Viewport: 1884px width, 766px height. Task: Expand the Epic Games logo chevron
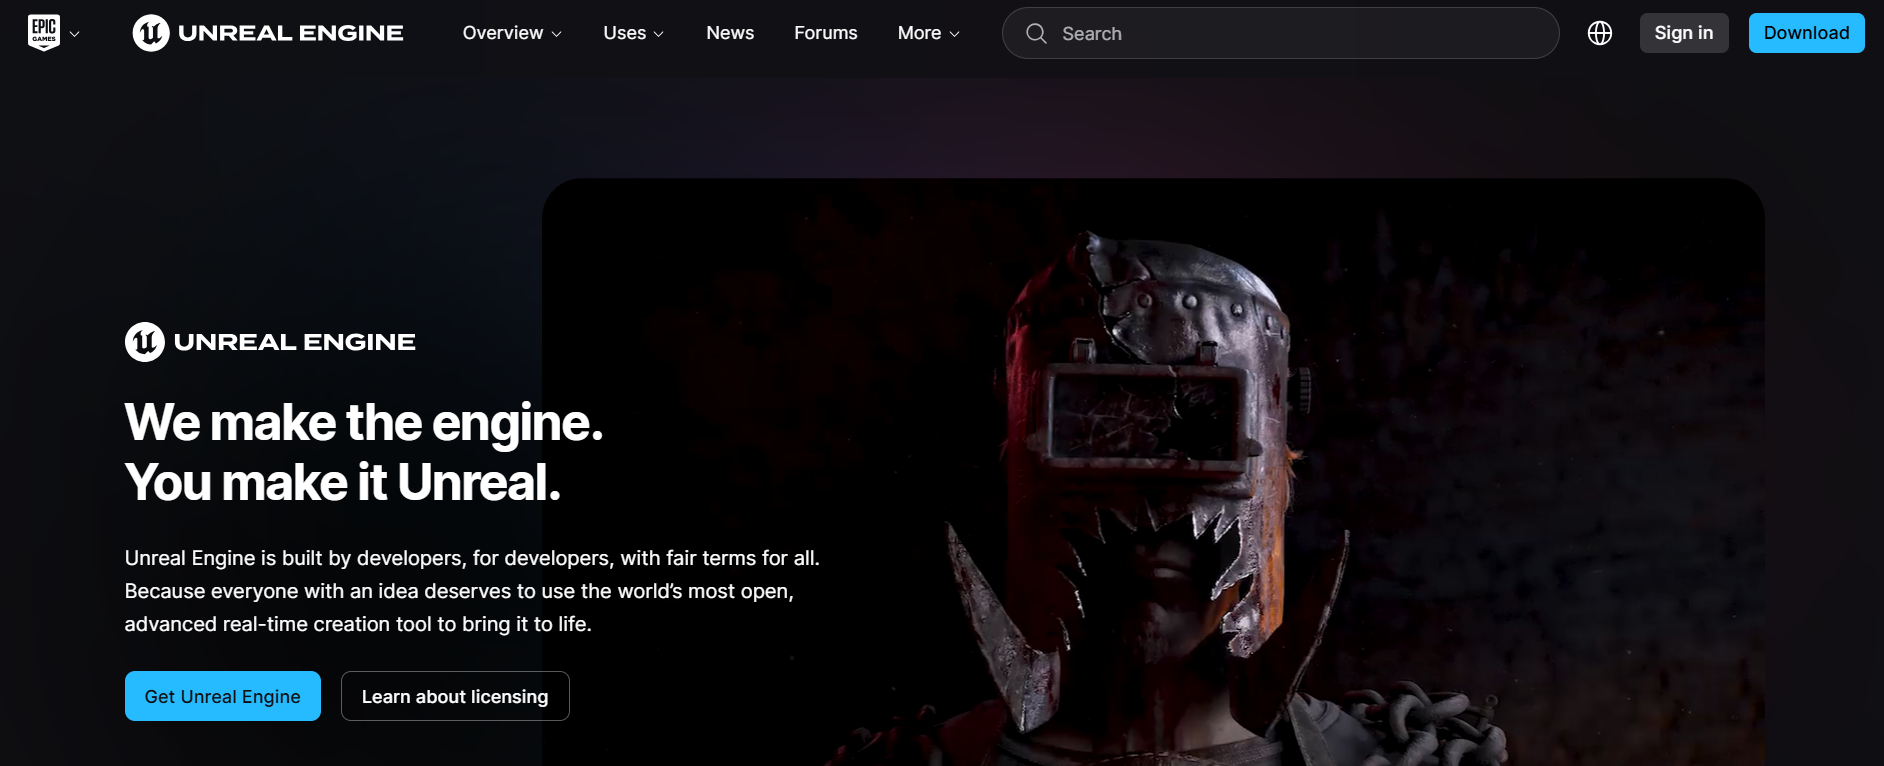(74, 34)
